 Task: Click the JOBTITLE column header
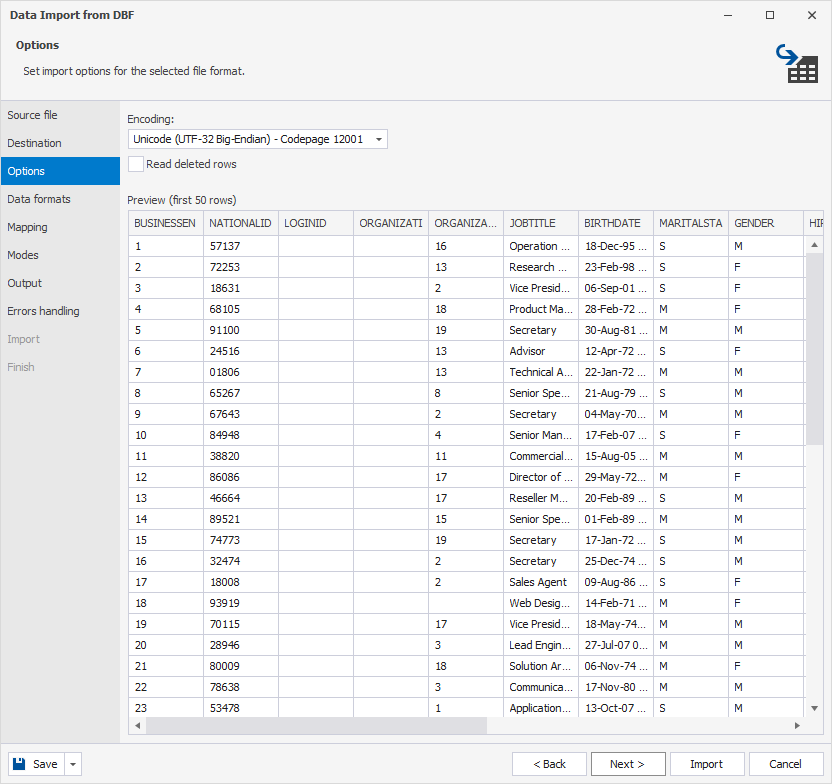[541, 223]
